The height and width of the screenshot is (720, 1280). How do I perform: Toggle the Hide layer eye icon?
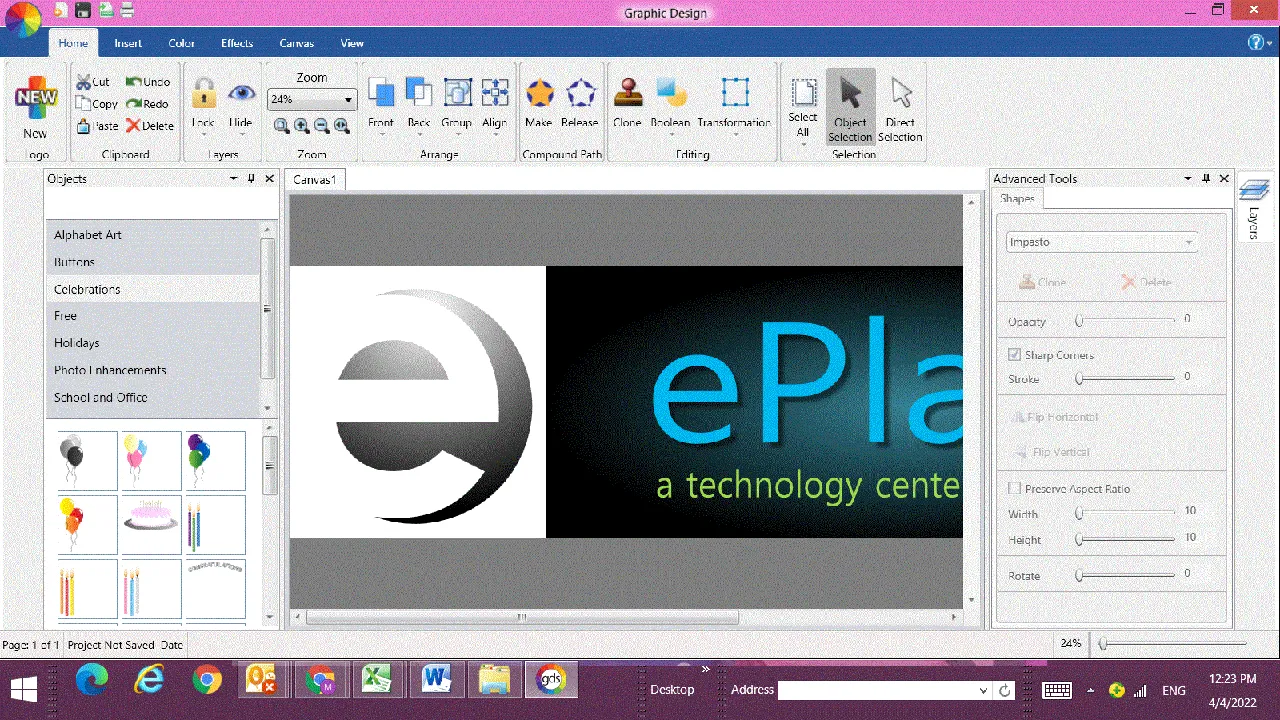pos(241,94)
